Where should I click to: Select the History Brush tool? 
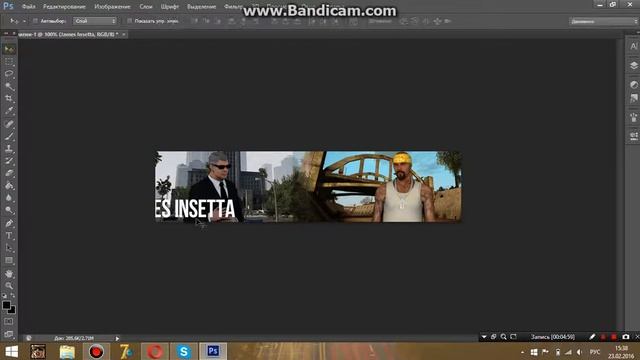pyautogui.click(x=9, y=161)
